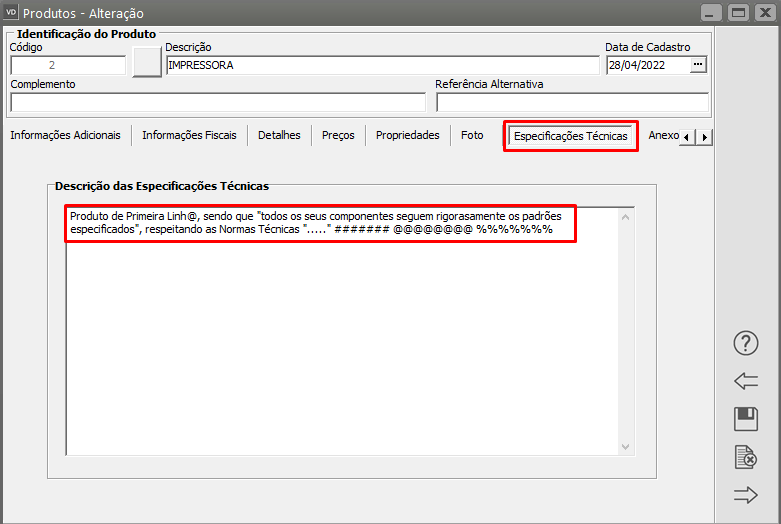Open the calendar picker for Data de Cadastro
Viewport: 781px width, 524px height.
click(x=698, y=65)
